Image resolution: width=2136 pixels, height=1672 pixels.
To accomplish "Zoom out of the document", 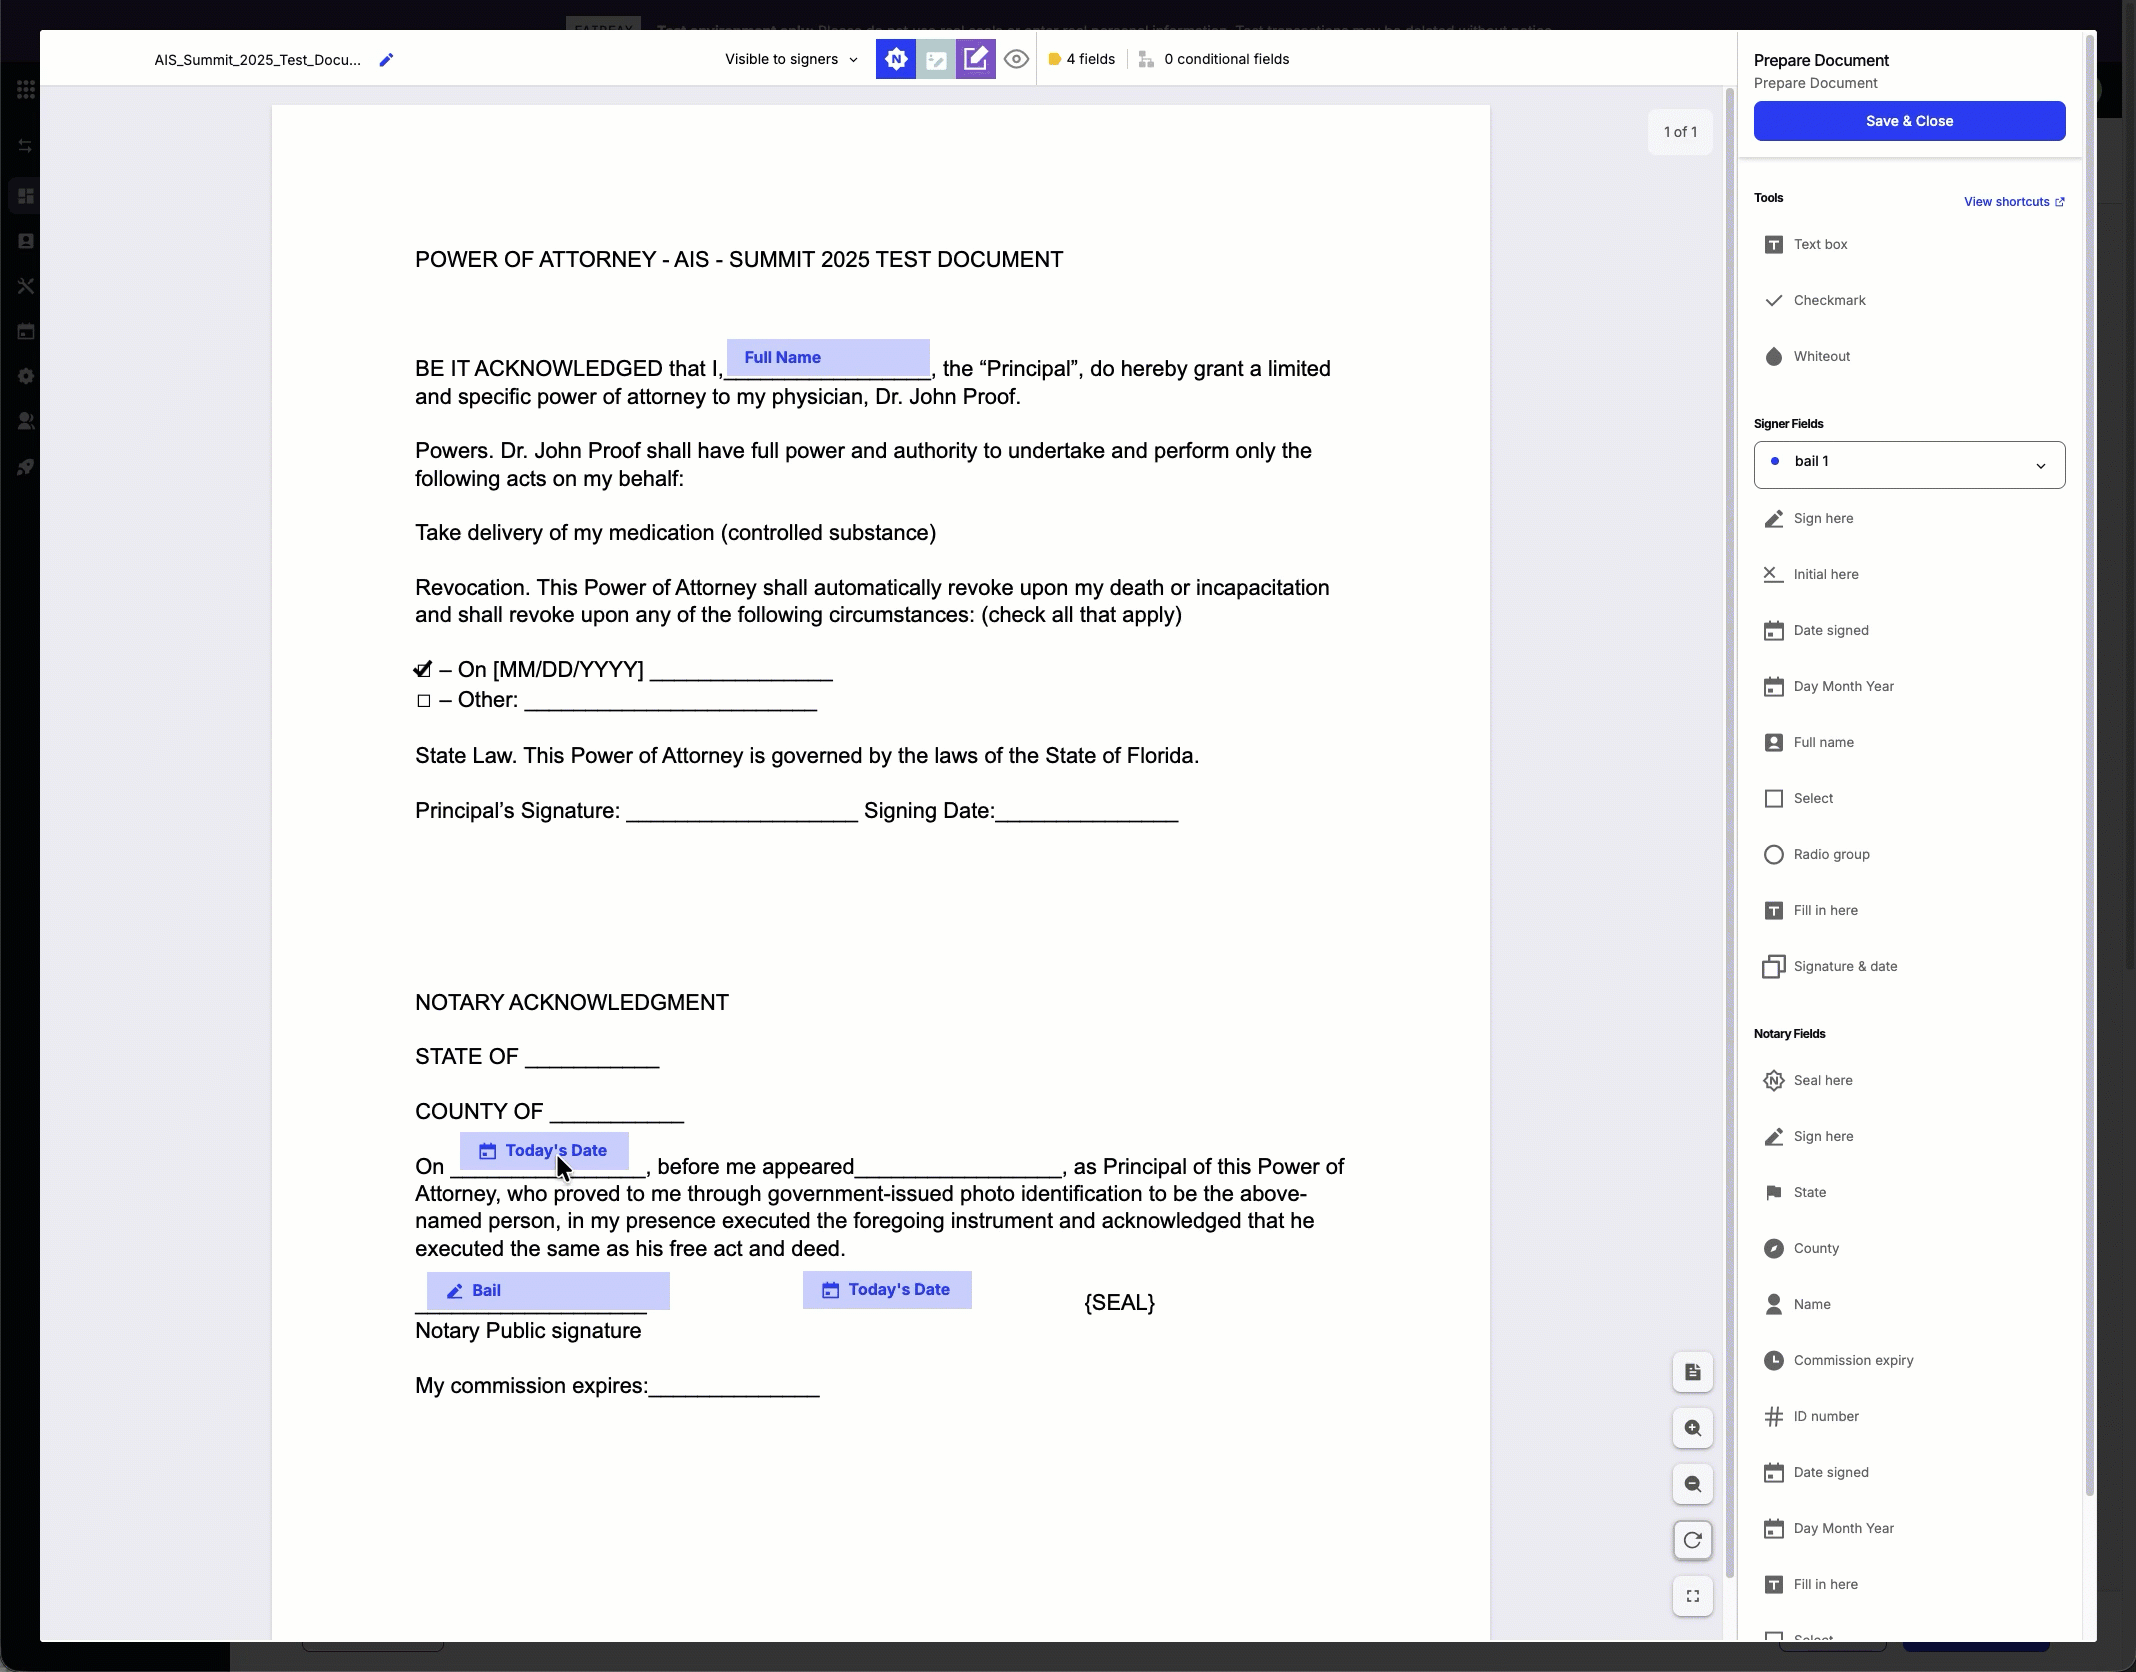I will 1693,1484.
